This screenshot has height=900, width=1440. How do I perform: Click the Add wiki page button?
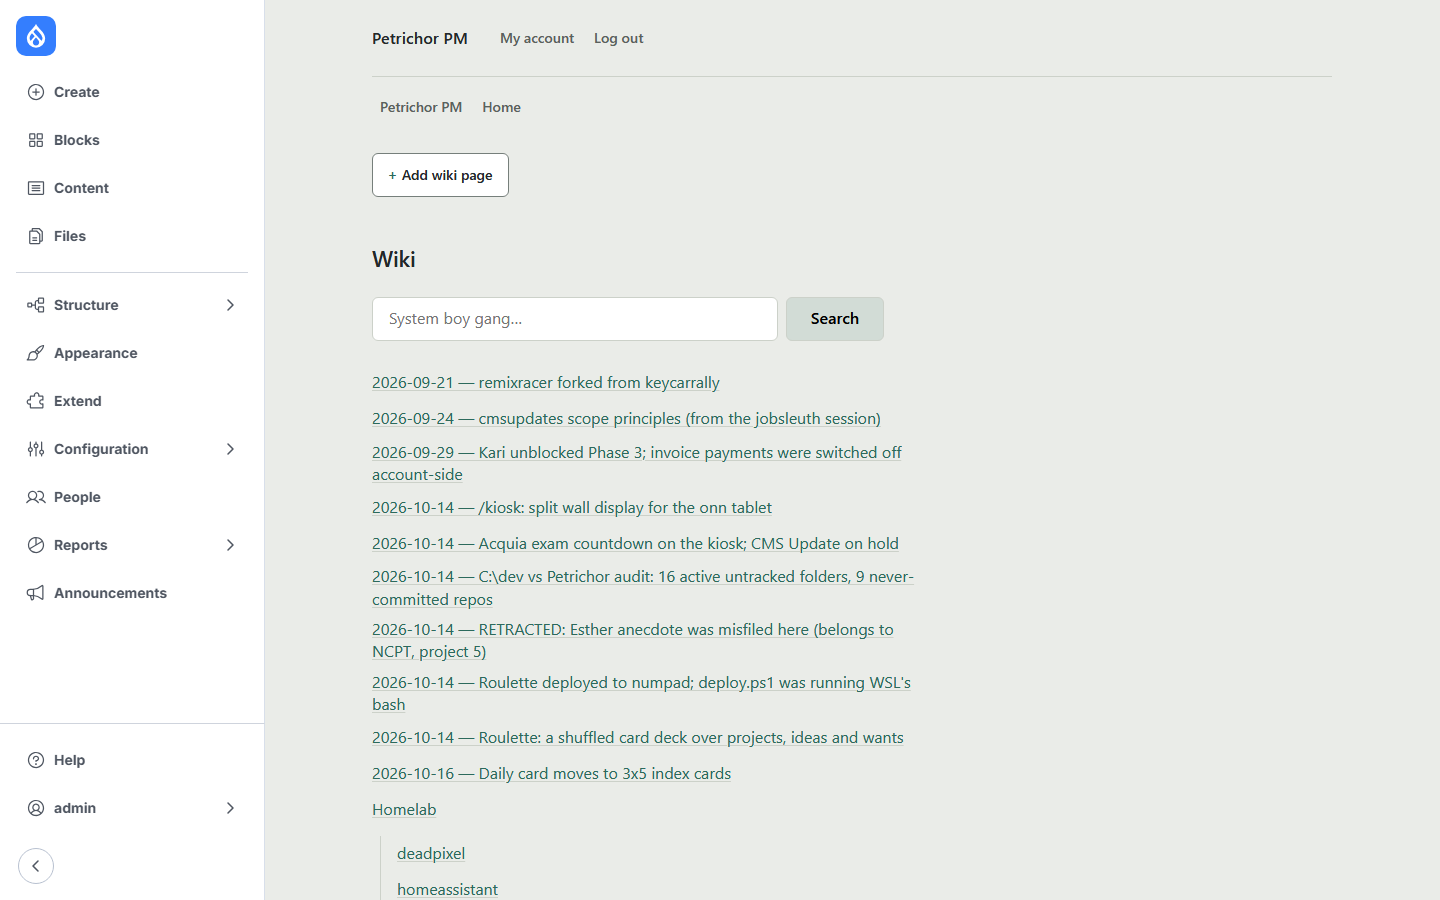pyautogui.click(x=440, y=175)
